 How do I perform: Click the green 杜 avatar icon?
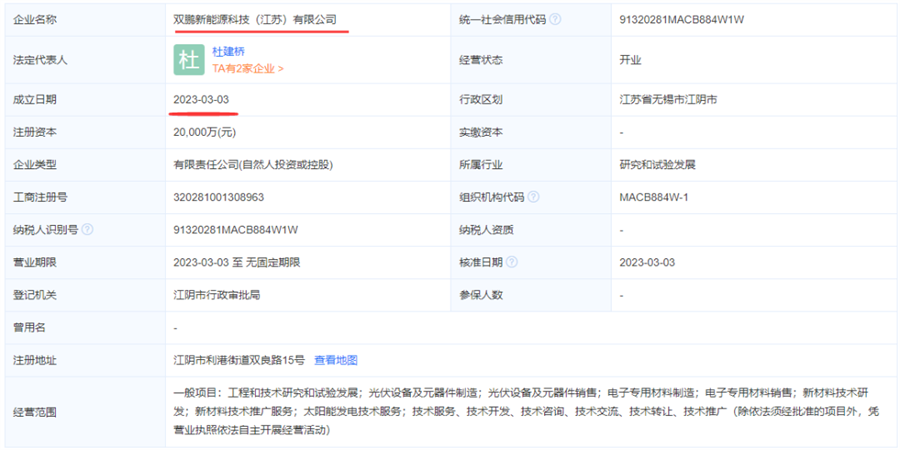tap(189, 60)
